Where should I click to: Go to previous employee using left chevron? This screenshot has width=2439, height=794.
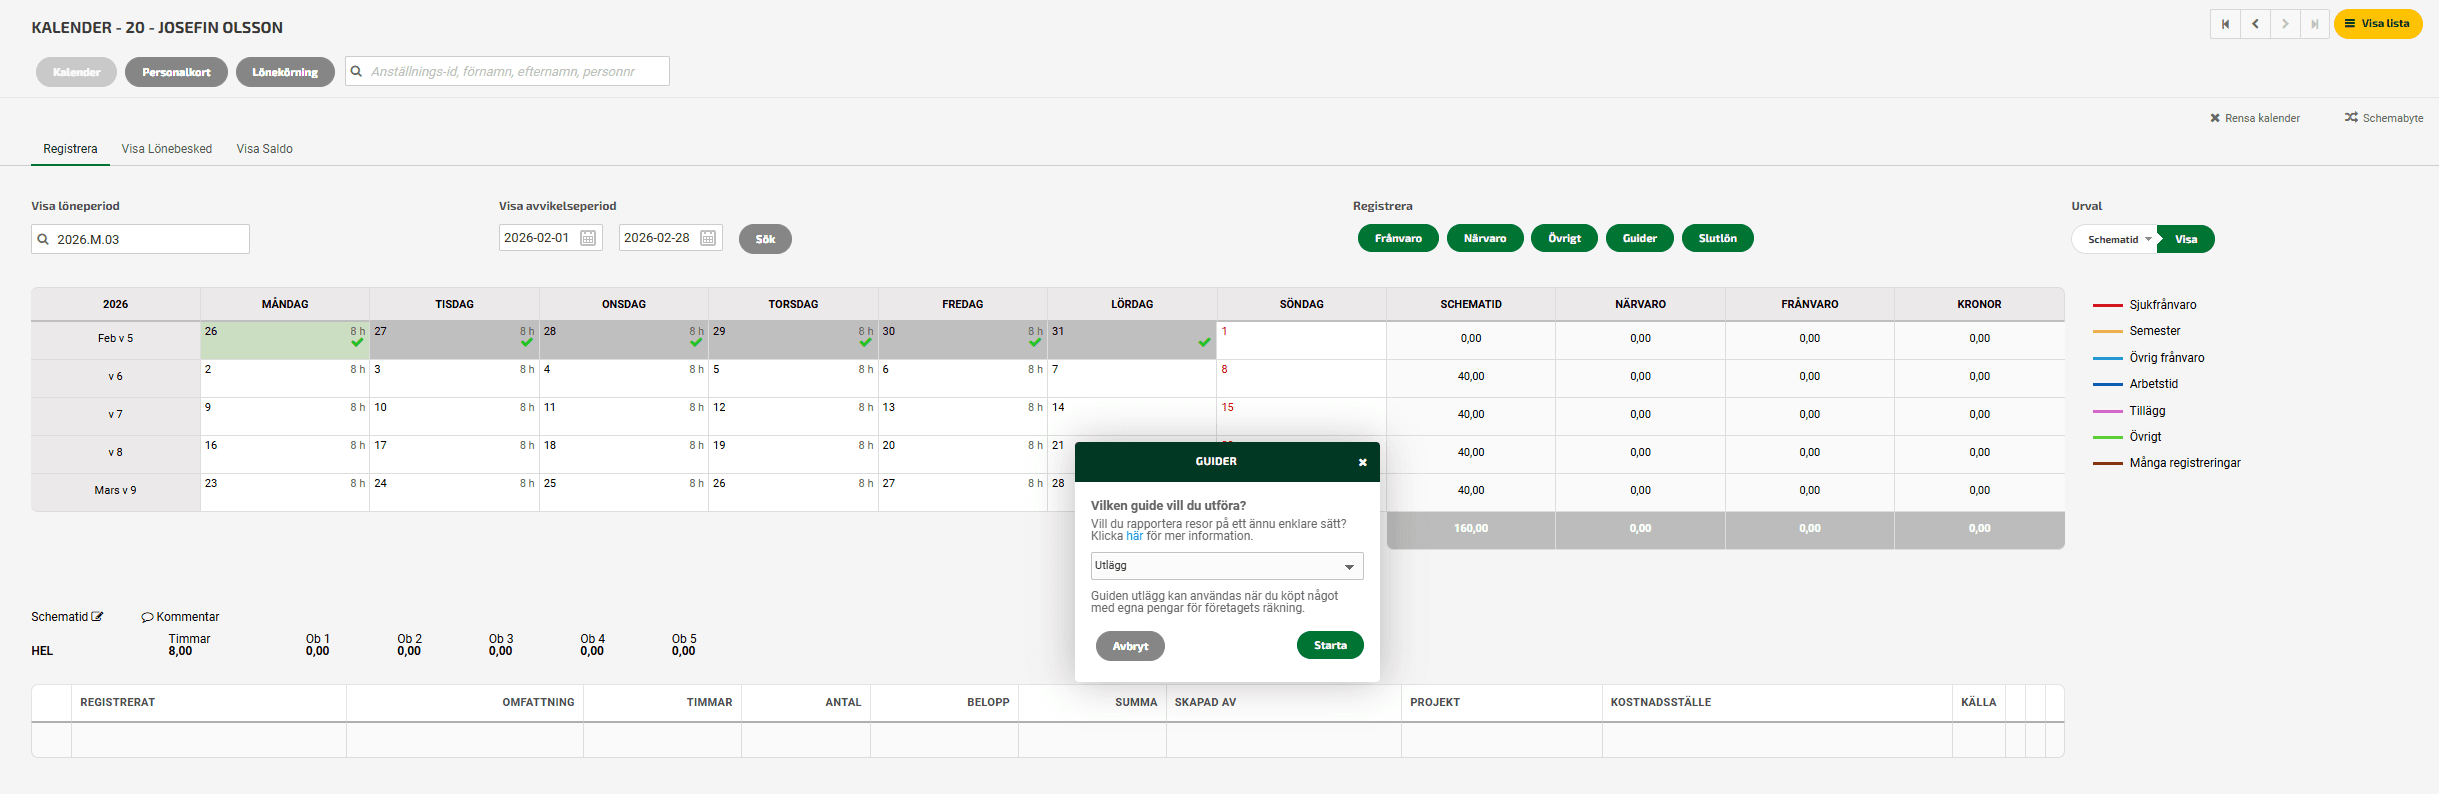(2255, 24)
